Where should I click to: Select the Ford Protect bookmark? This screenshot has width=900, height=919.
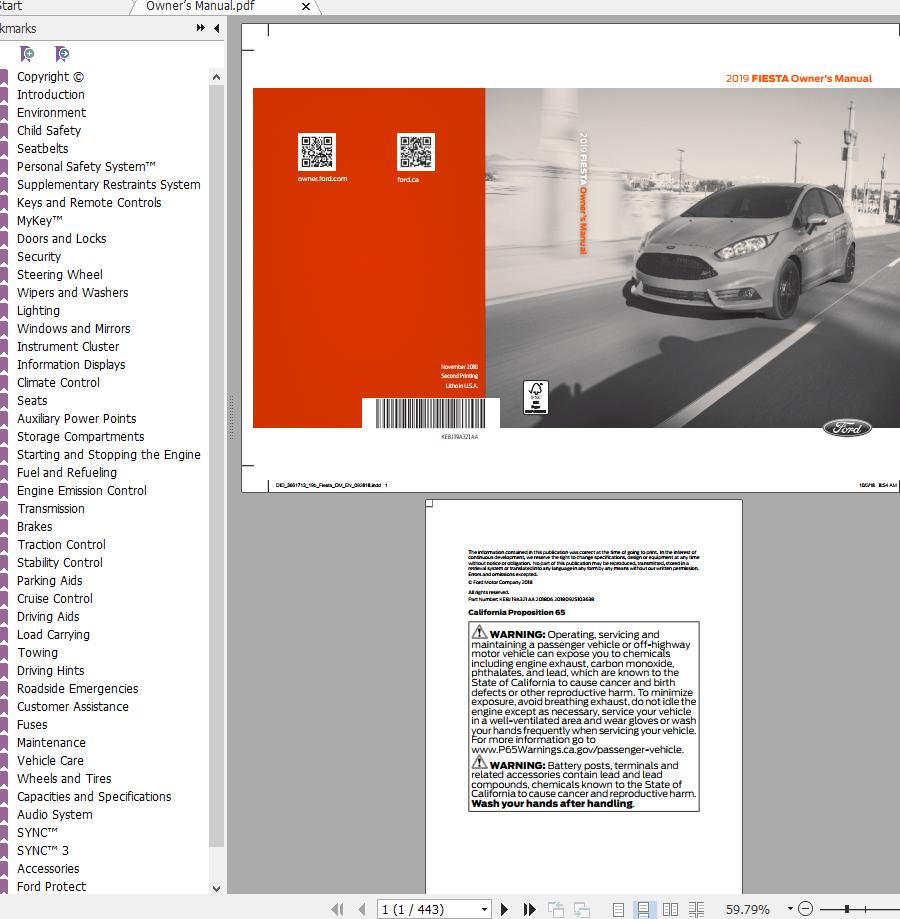[52, 887]
